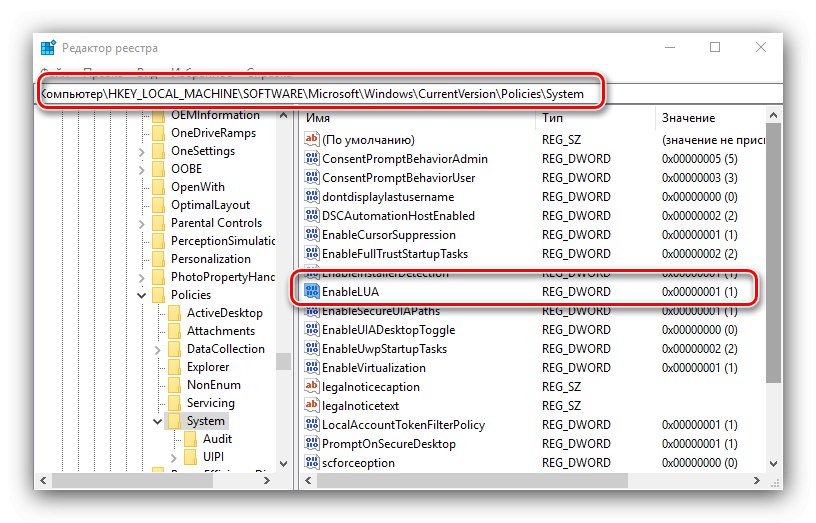Select the PerceptionSimulation tree item
This screenshot has width=816, height=523.
pos(223,241)
